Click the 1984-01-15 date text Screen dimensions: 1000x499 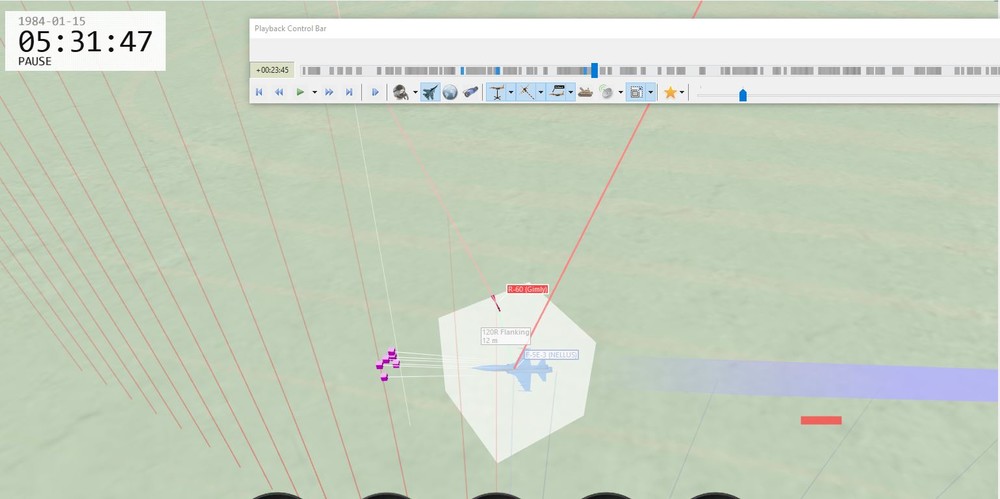(x=52, y=21)
